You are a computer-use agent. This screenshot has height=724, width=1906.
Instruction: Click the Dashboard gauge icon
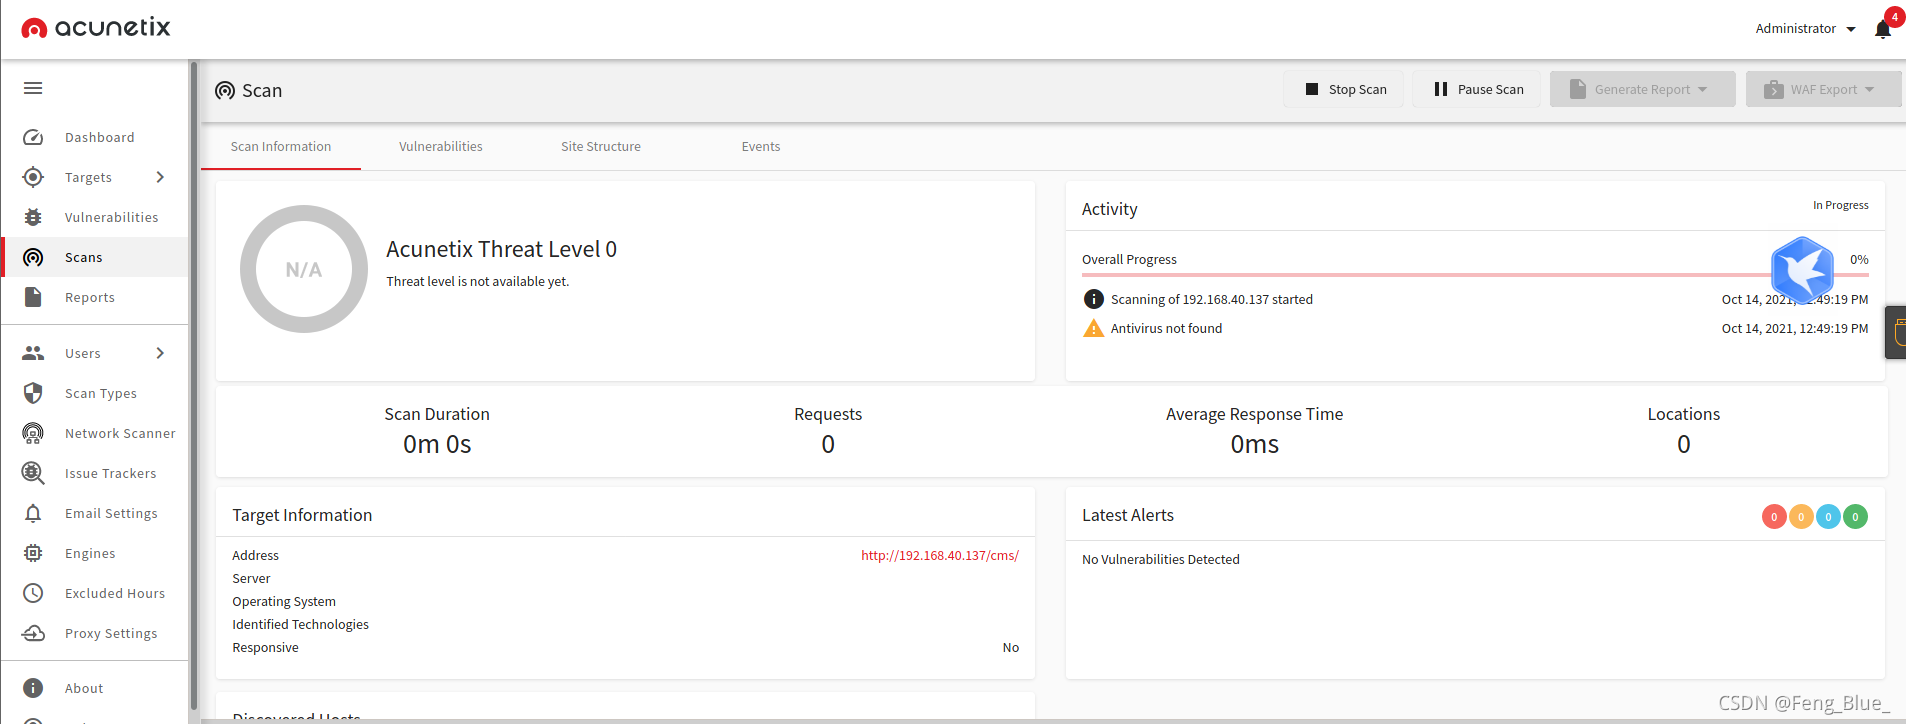click(33, 137)
